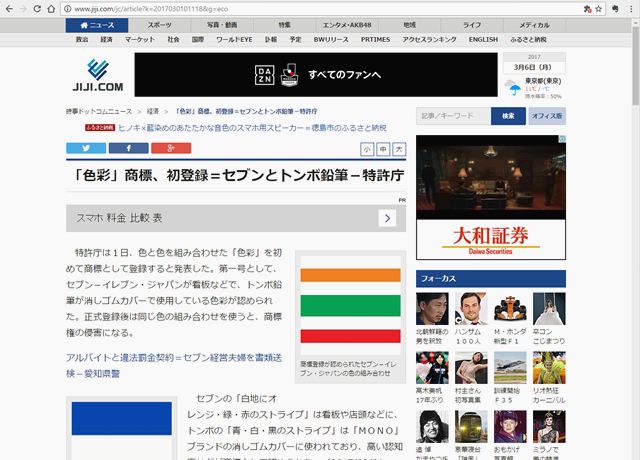Open the ENGLISH menu item
Screen dimensions: 640x460
point(483,39)
